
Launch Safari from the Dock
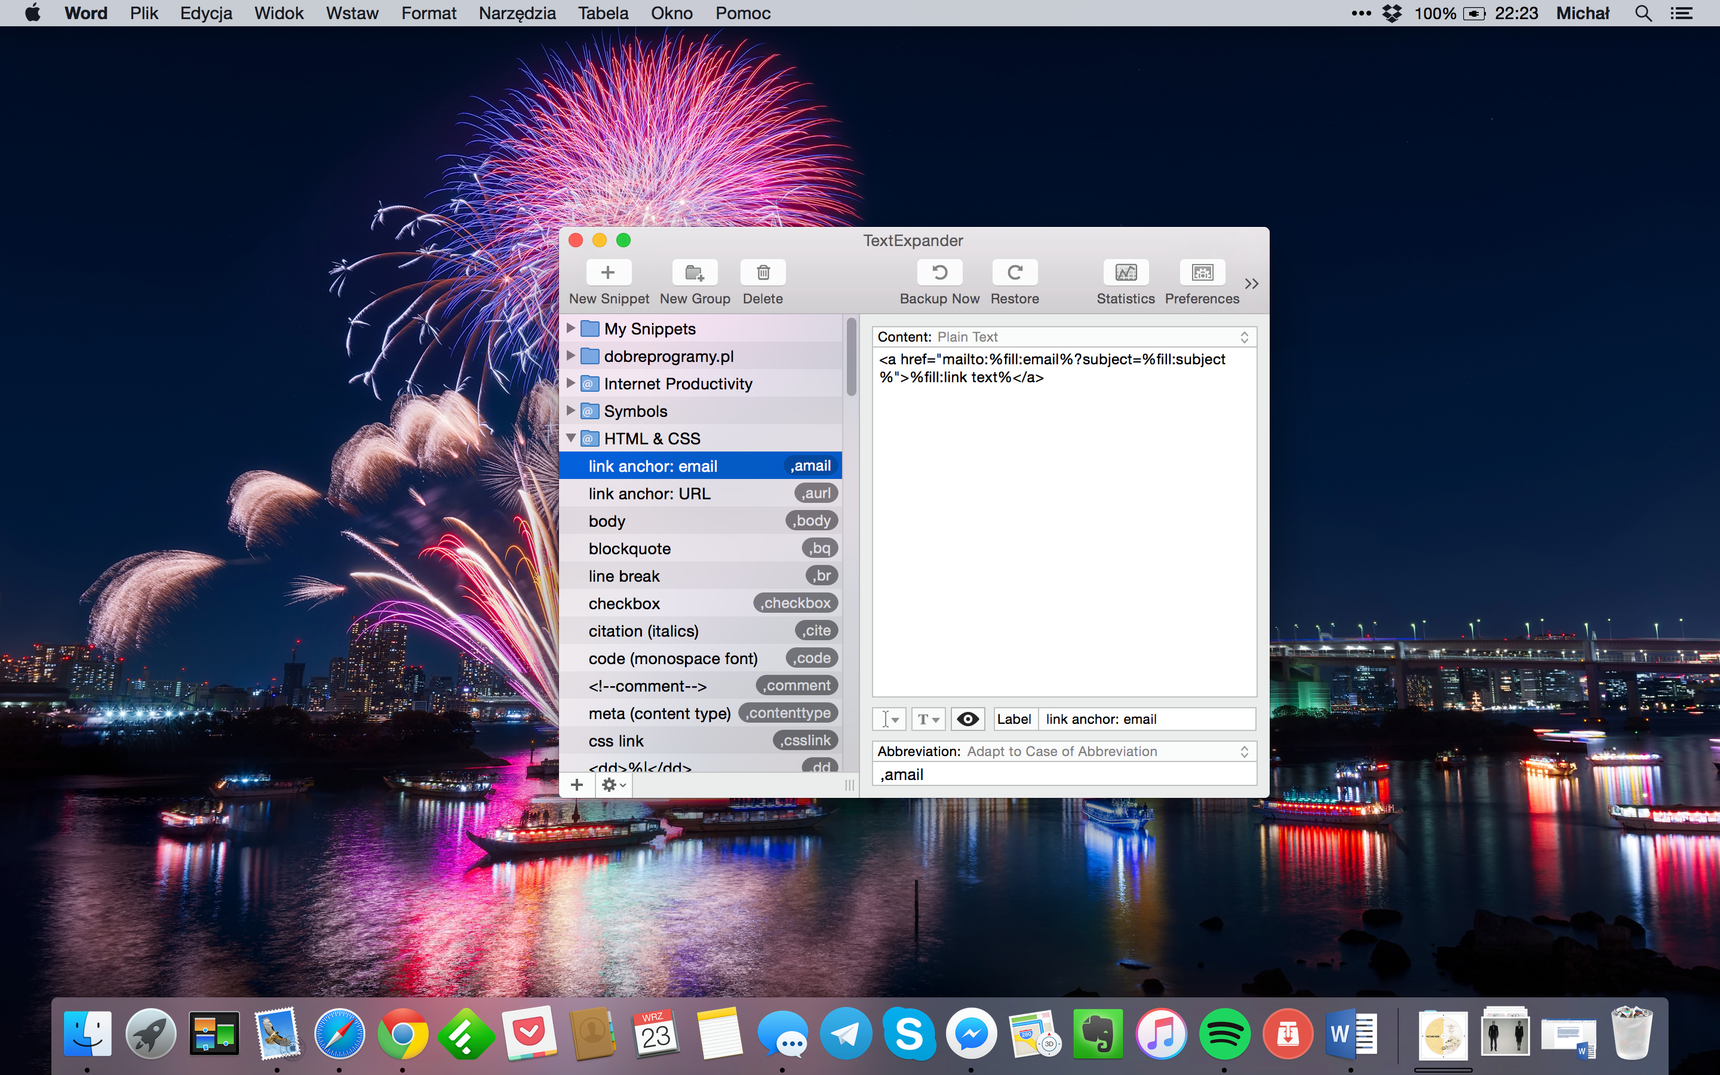tap(340, 1033)
